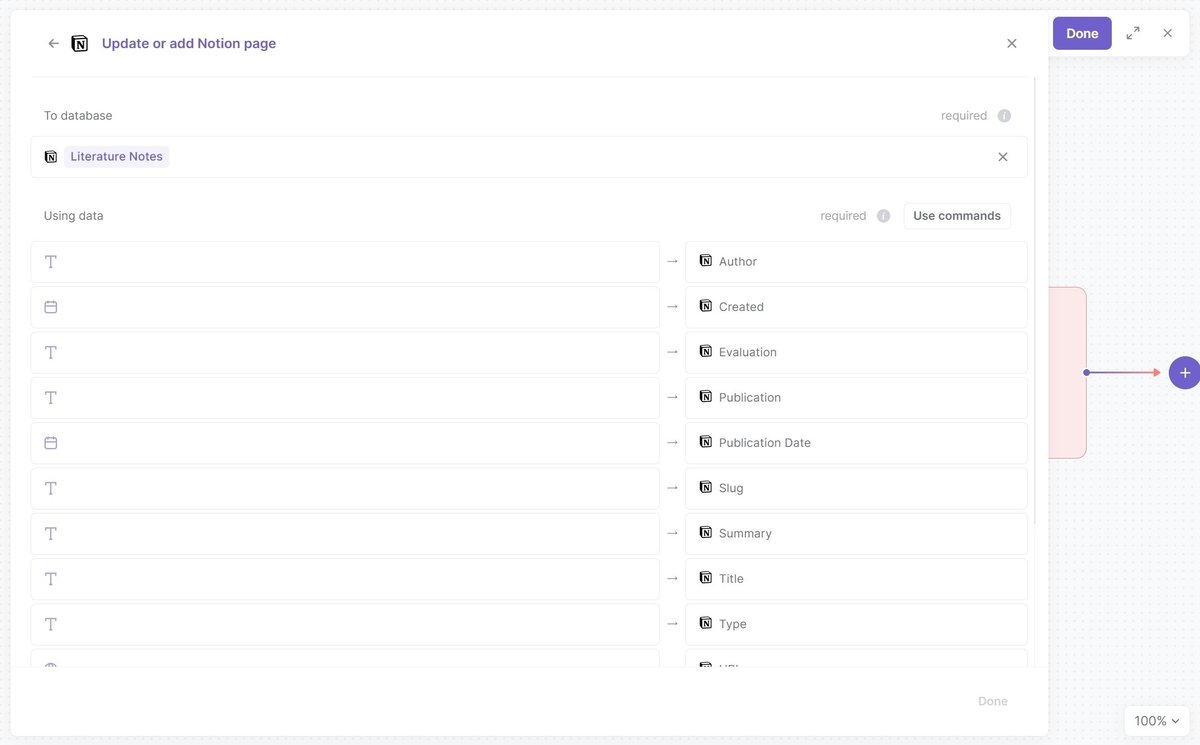Select the Title Notion property field
Screen dimensions: 1200x745
[x=856, y=579]
